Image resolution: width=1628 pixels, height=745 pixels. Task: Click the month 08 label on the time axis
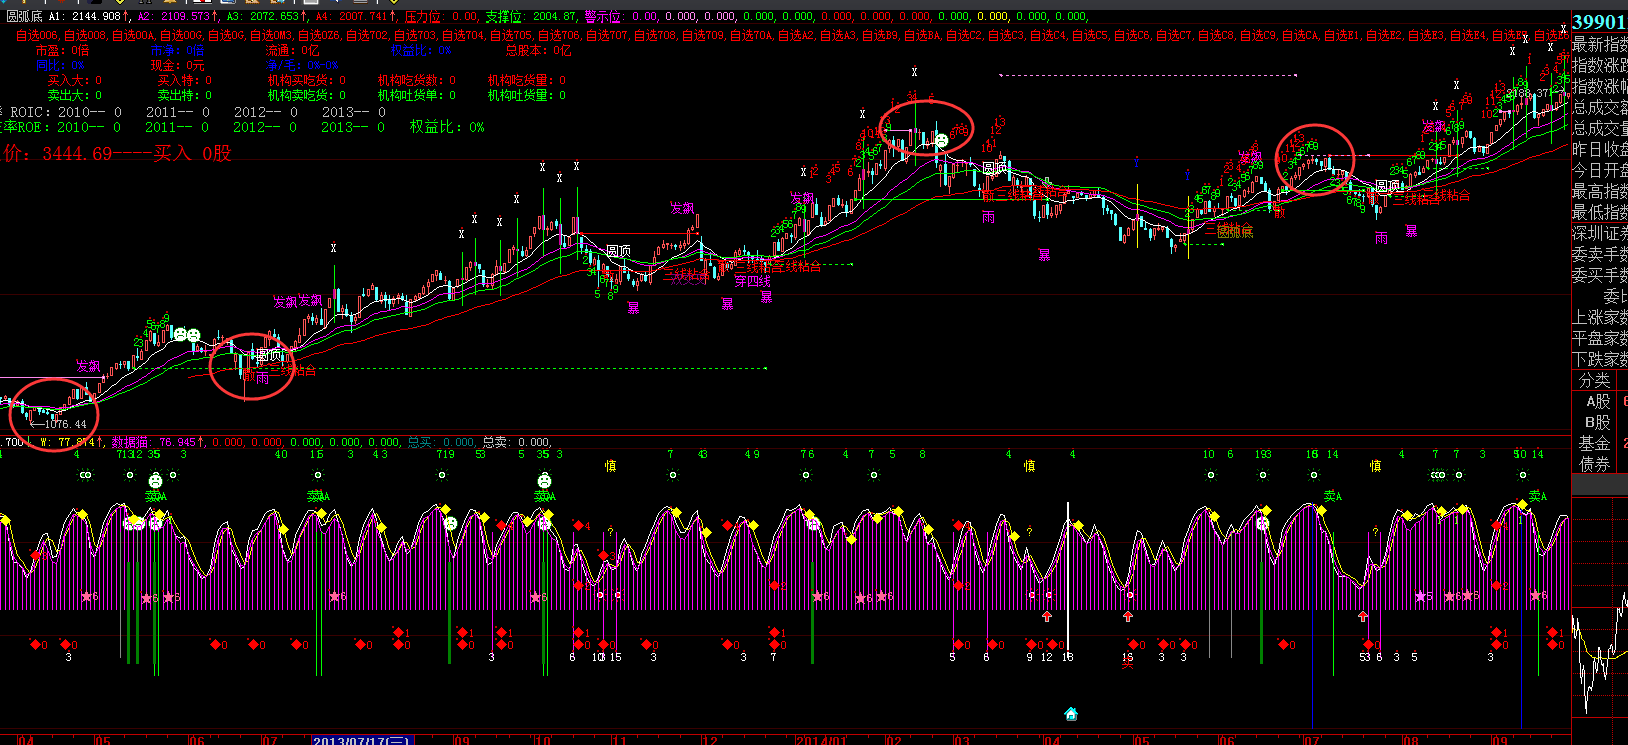click(1410, 740)
